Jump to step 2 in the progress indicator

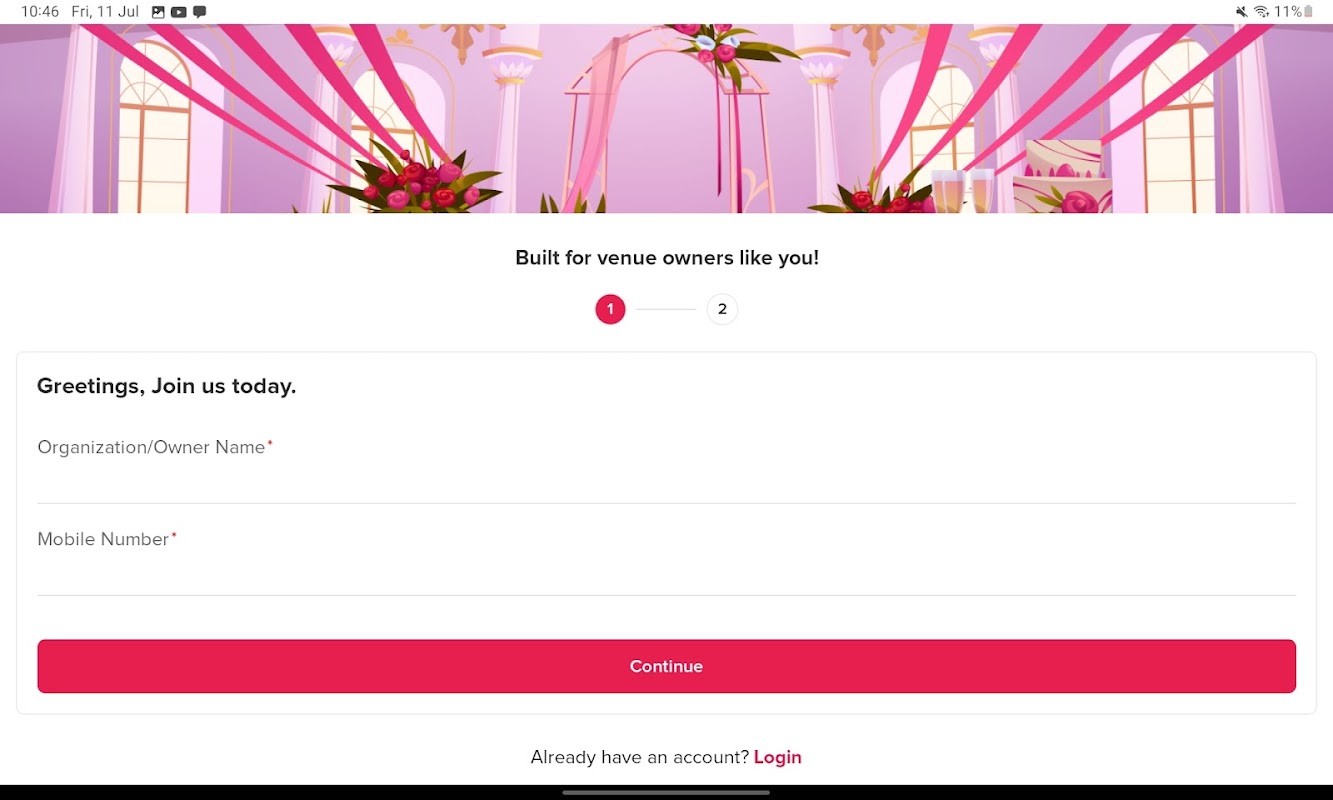pyautogui.click(x=722, y=309)
